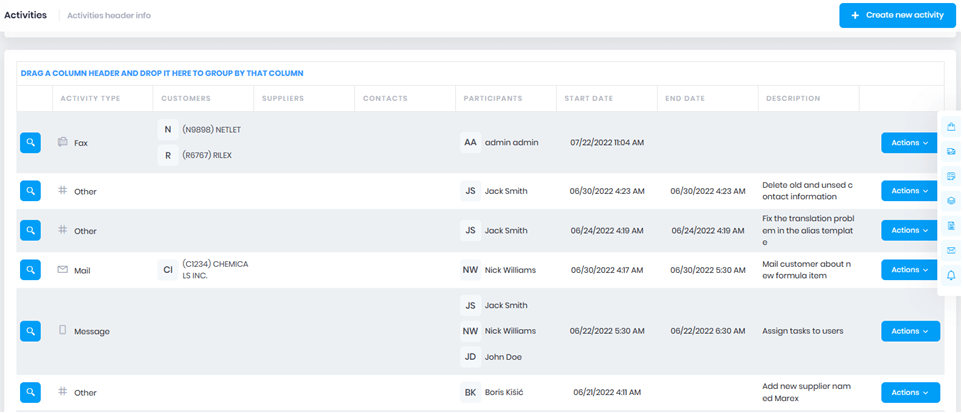Sort by Suppliers column header
Image resolution: width=963 pixels, height=413 pixels.
pos(283,98)
